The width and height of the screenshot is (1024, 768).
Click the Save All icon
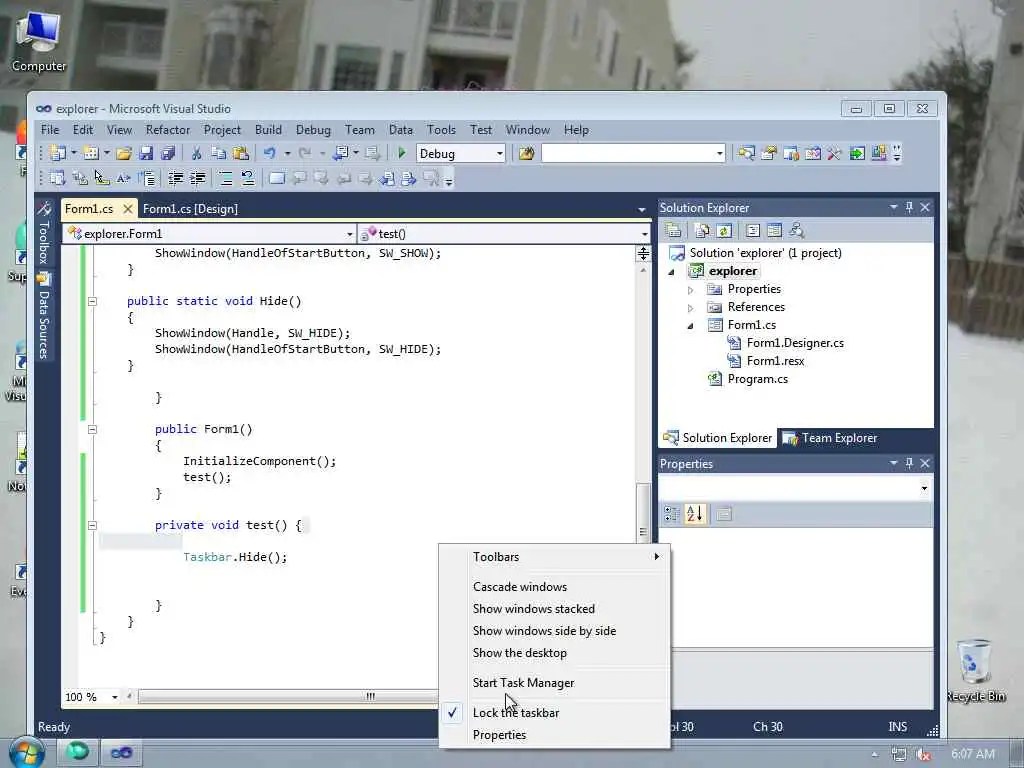tap(168, 153)
